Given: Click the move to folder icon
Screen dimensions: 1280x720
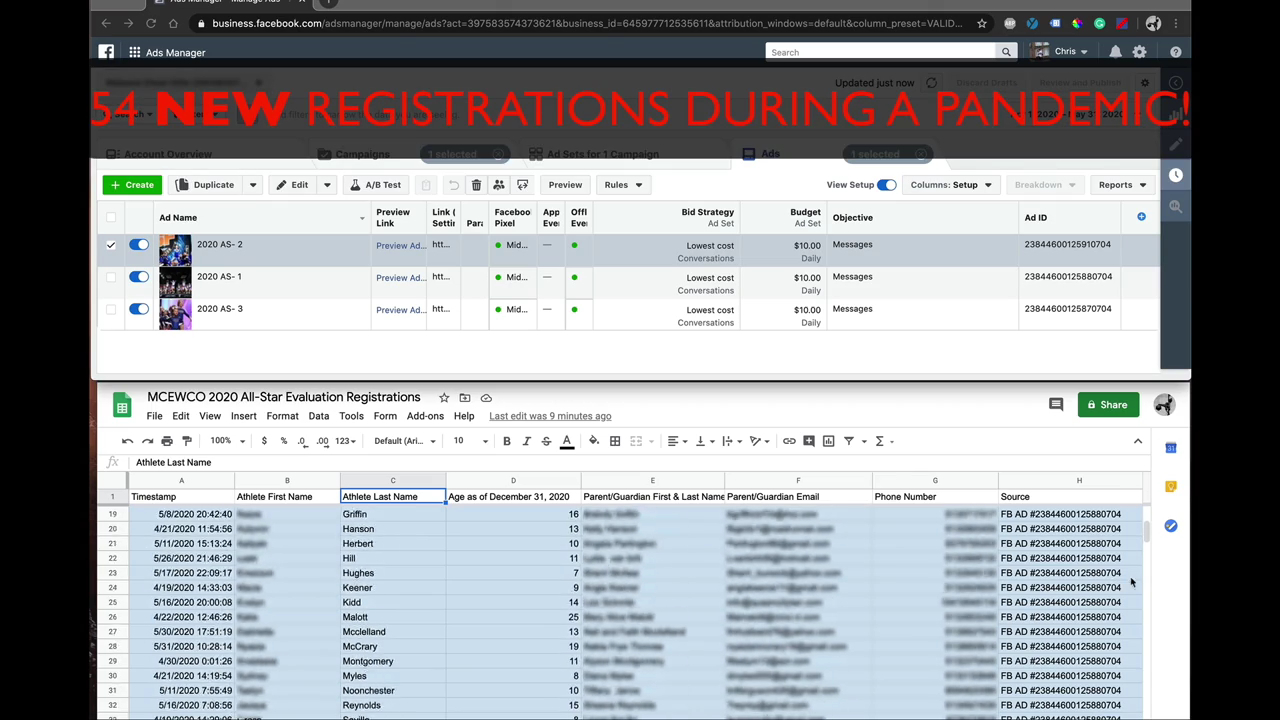Looking at the screenshot, I should pos(465,398).
